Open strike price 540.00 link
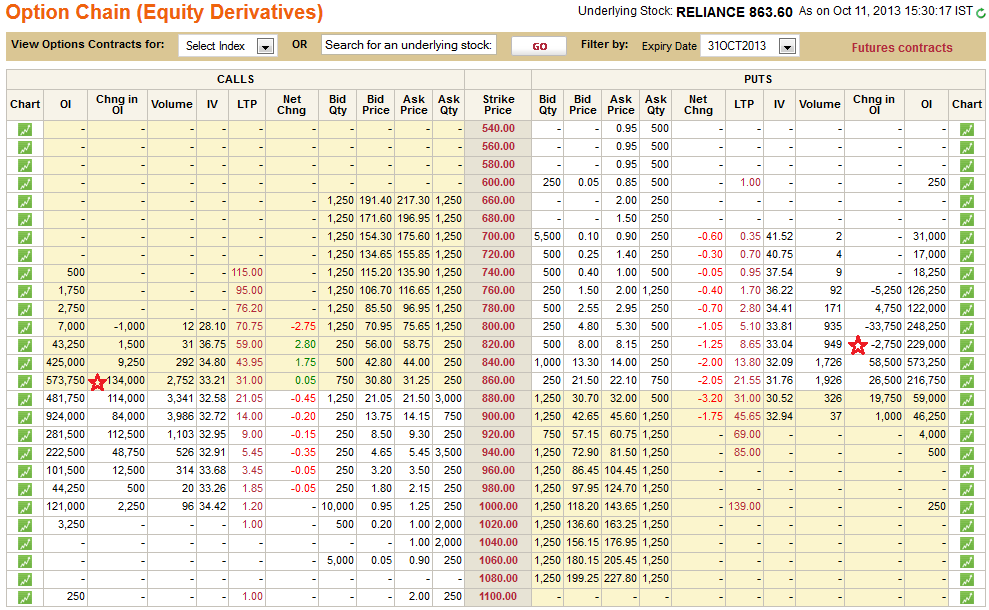The height and width of the screenshot is (610, 989). pos(498,129)
